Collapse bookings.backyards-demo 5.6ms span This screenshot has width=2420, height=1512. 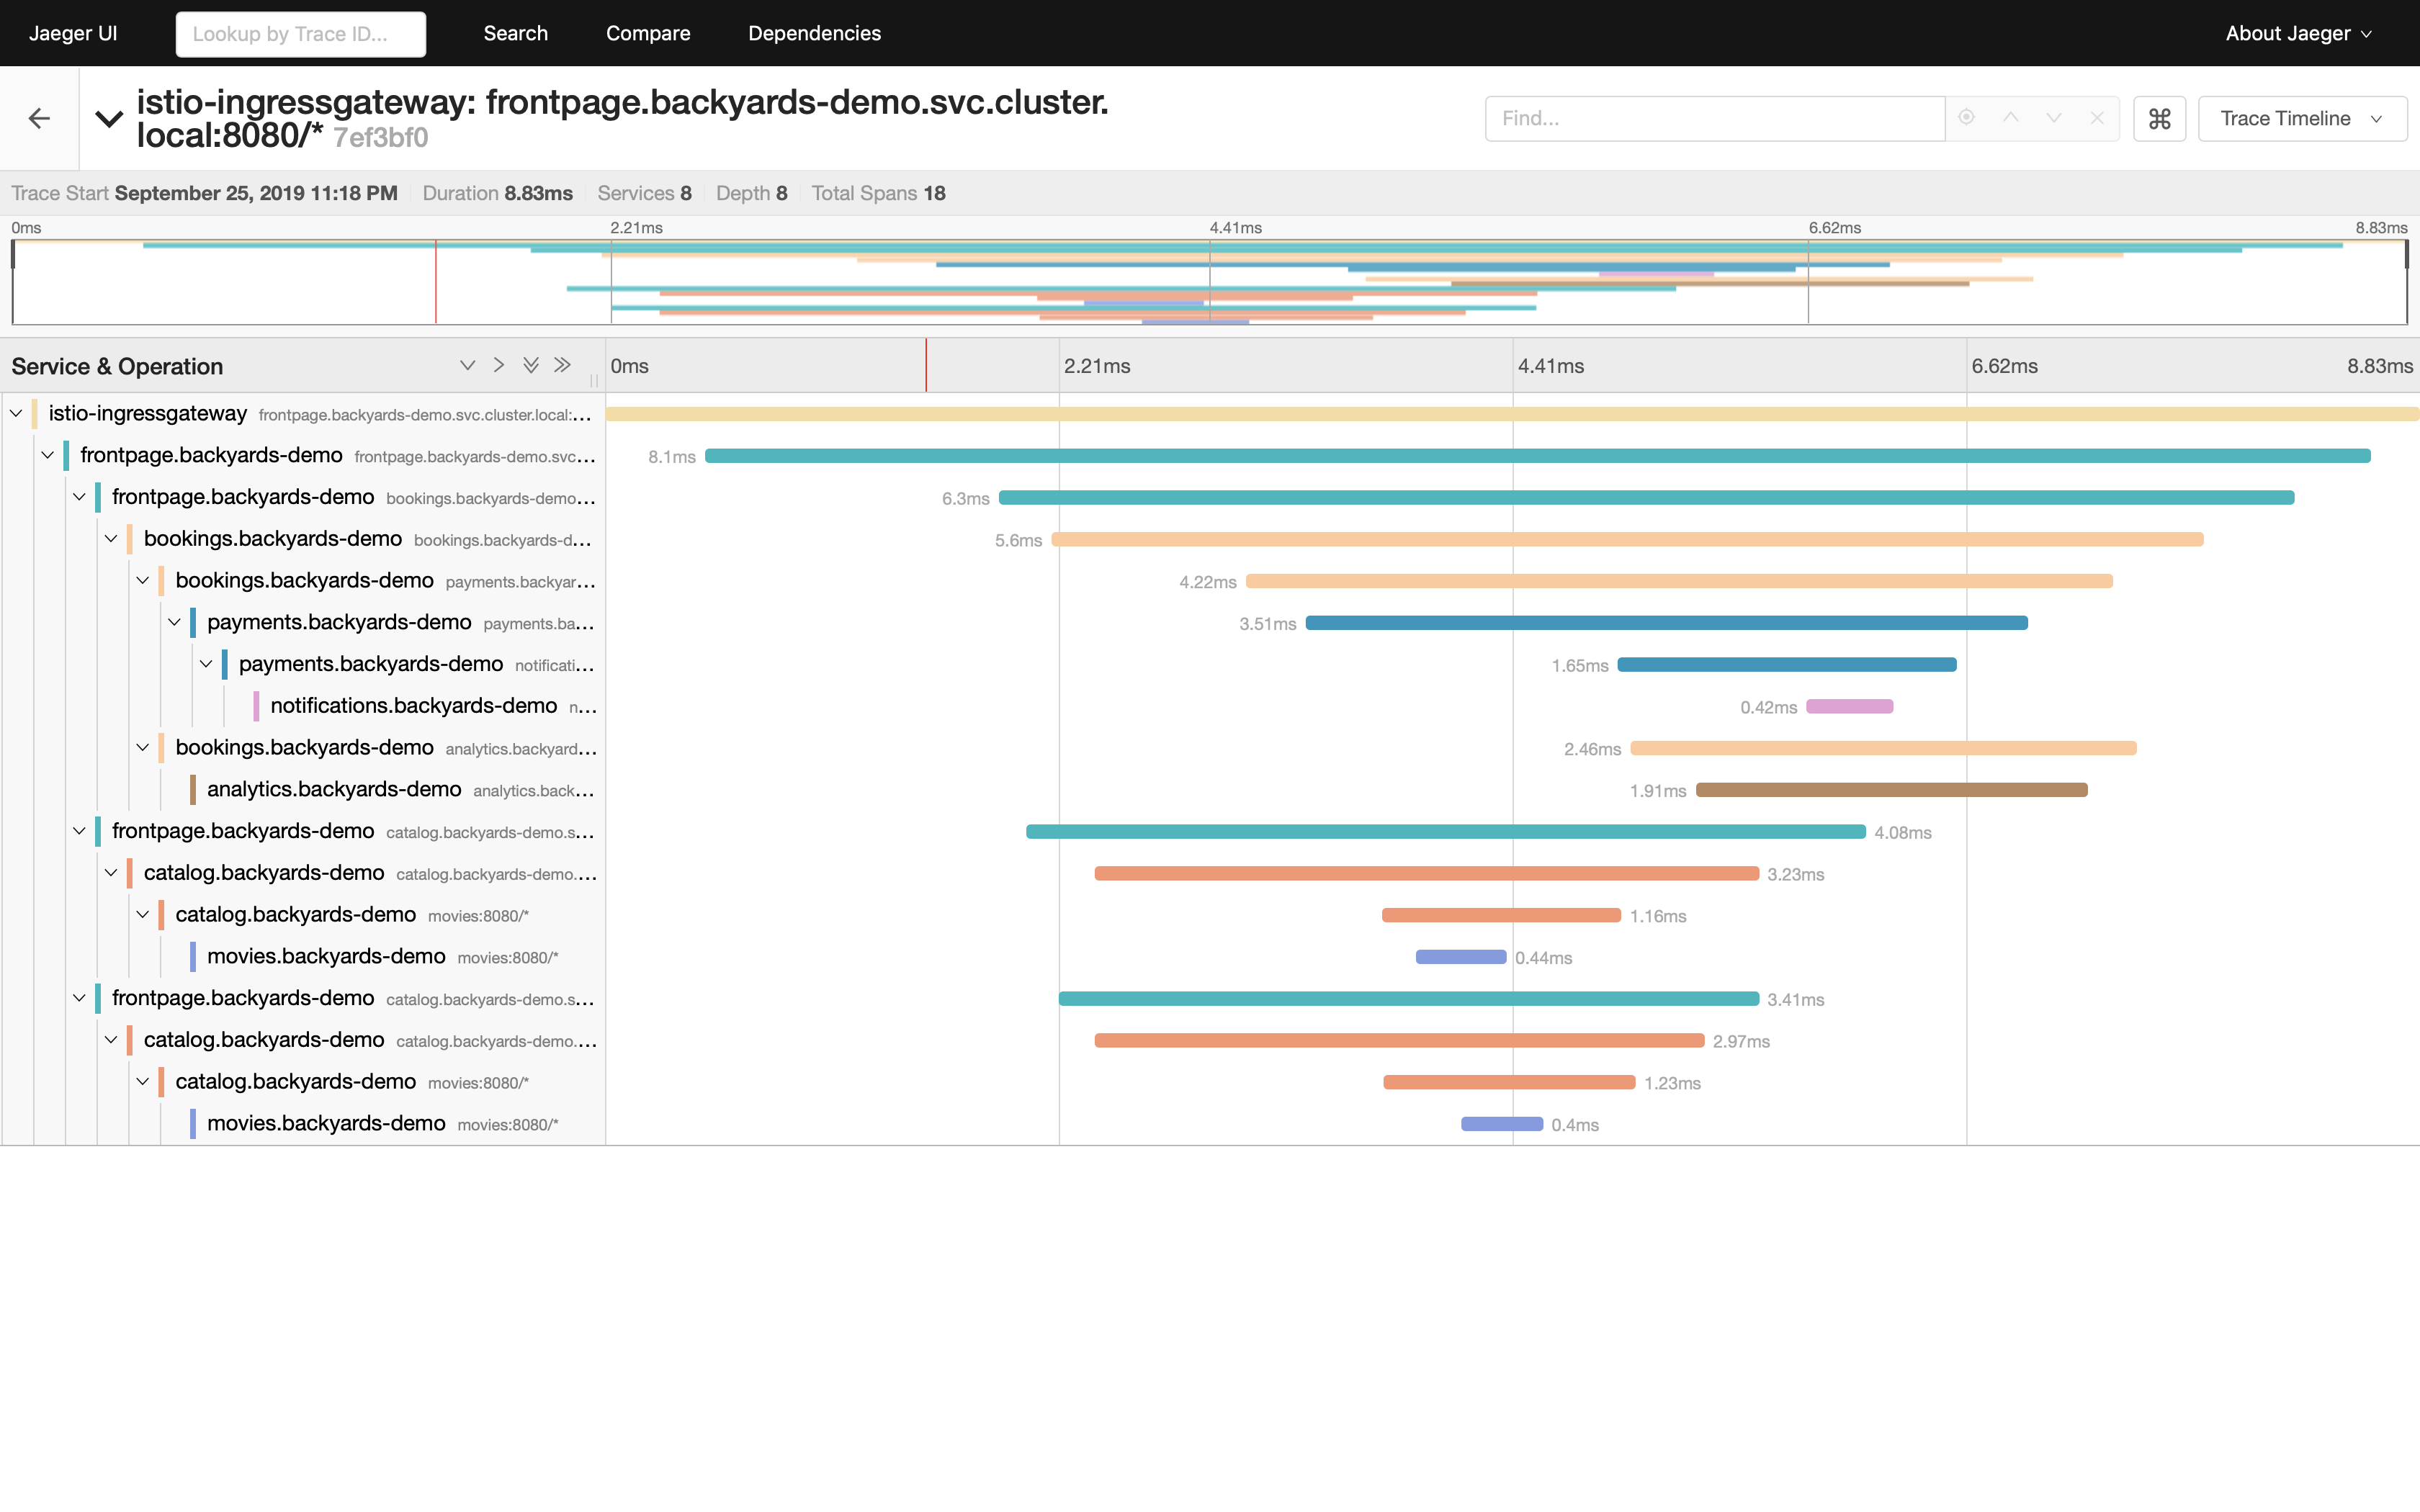[x=111, y=539]
